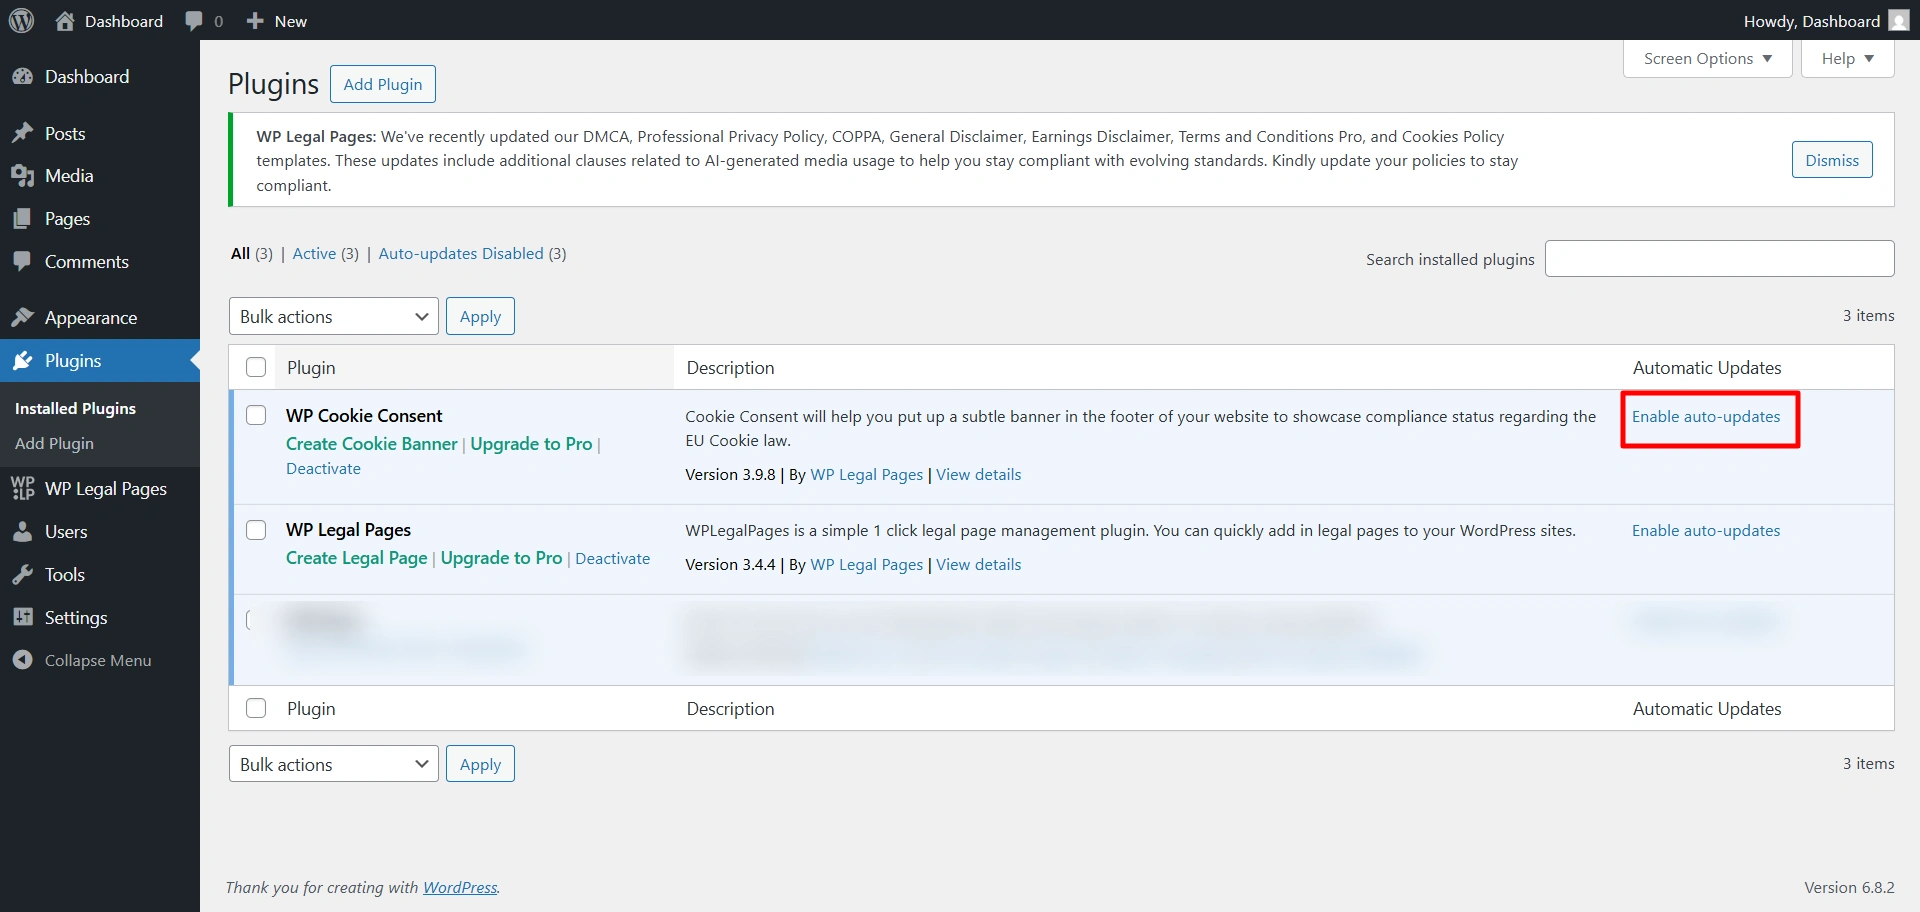Image resolution: width=1920 pixels, height=912 pixels.
Task: Click the Collapse Menu arrow icon
Action: [x=23, y=660]
